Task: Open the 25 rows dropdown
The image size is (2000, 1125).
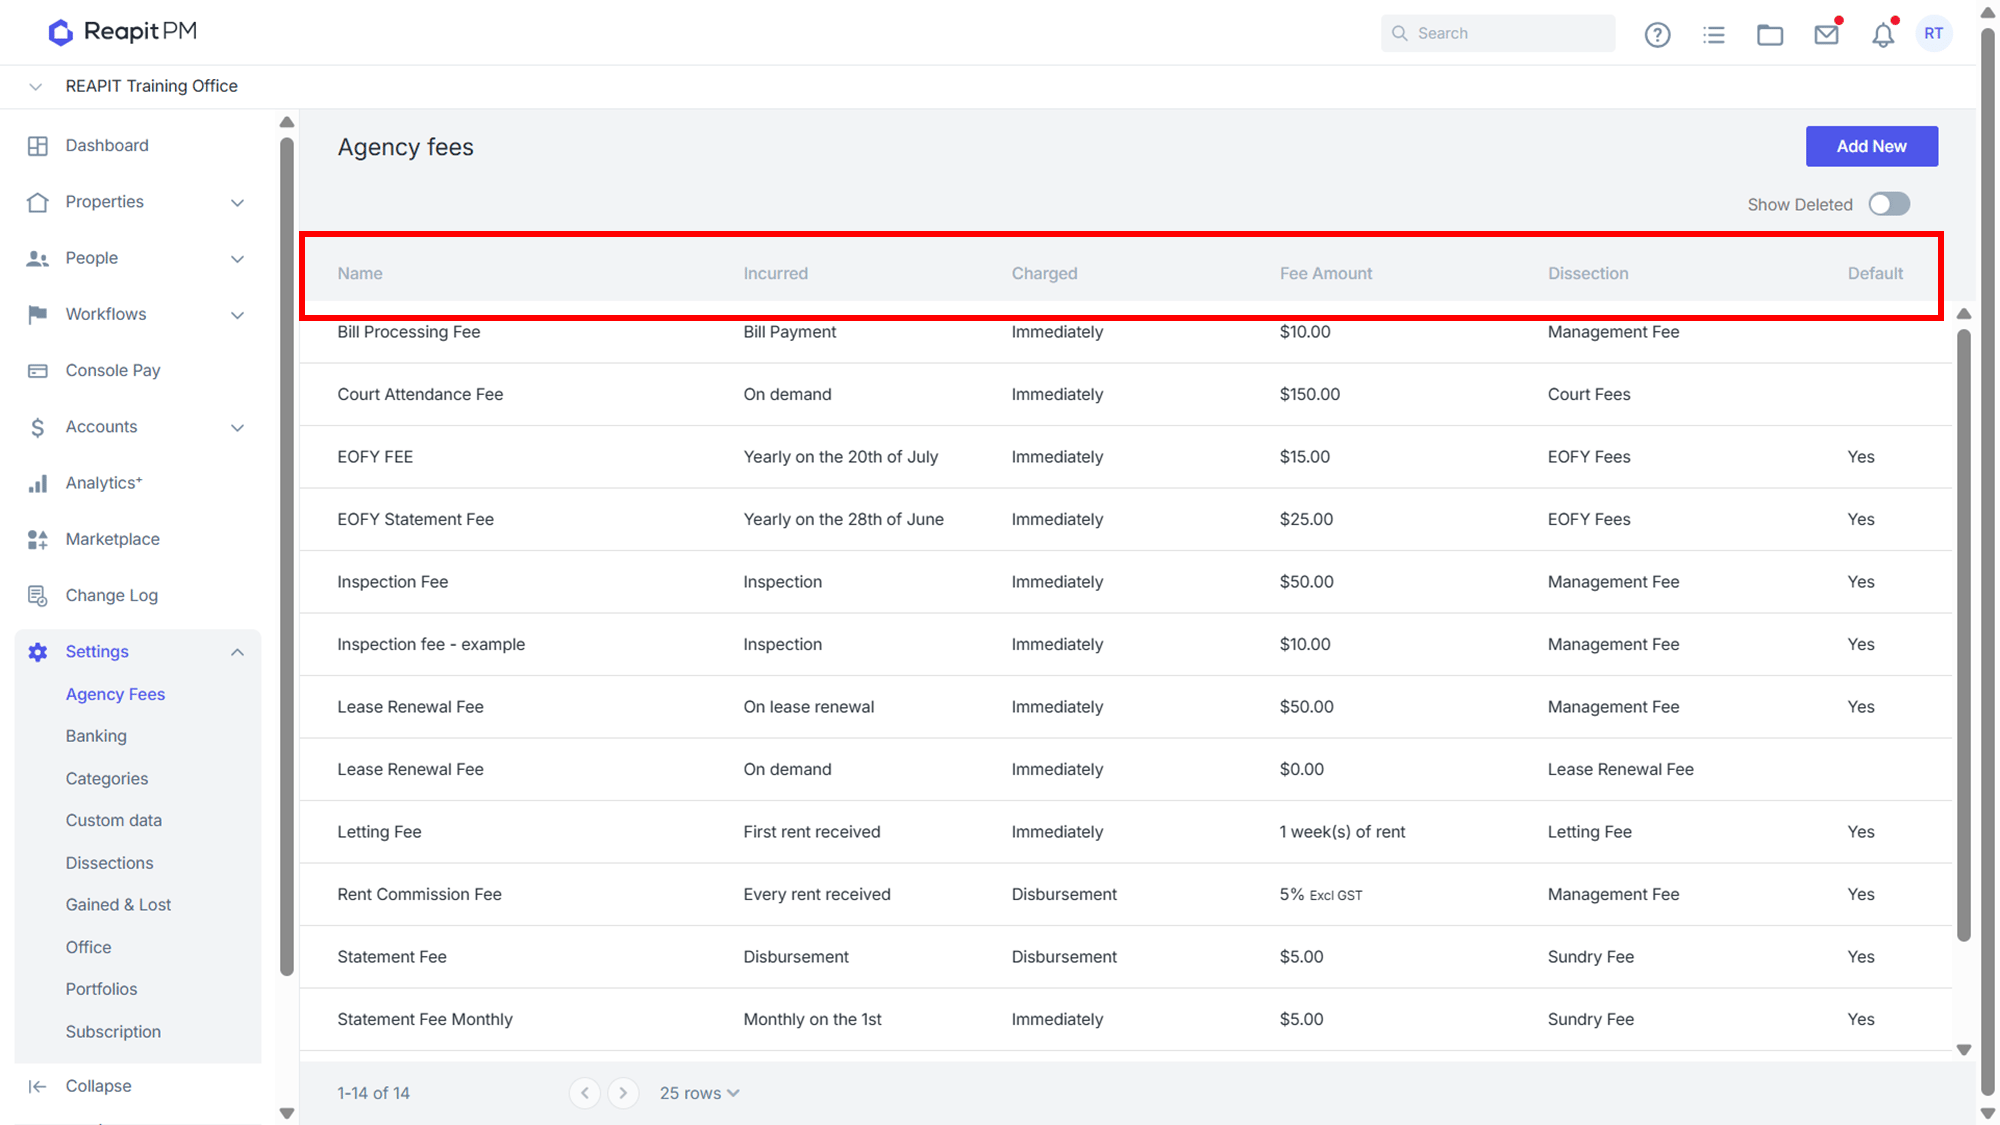Action: 699,1093
